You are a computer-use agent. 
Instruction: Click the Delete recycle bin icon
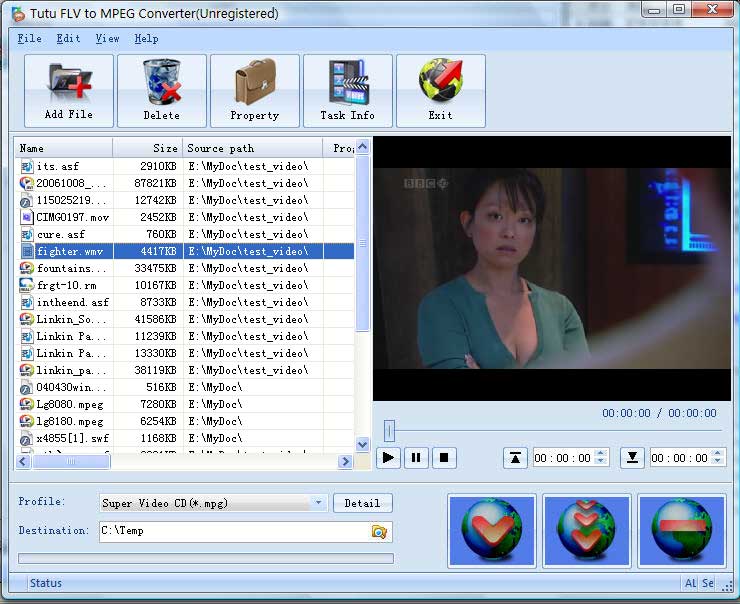pos(162,82)
